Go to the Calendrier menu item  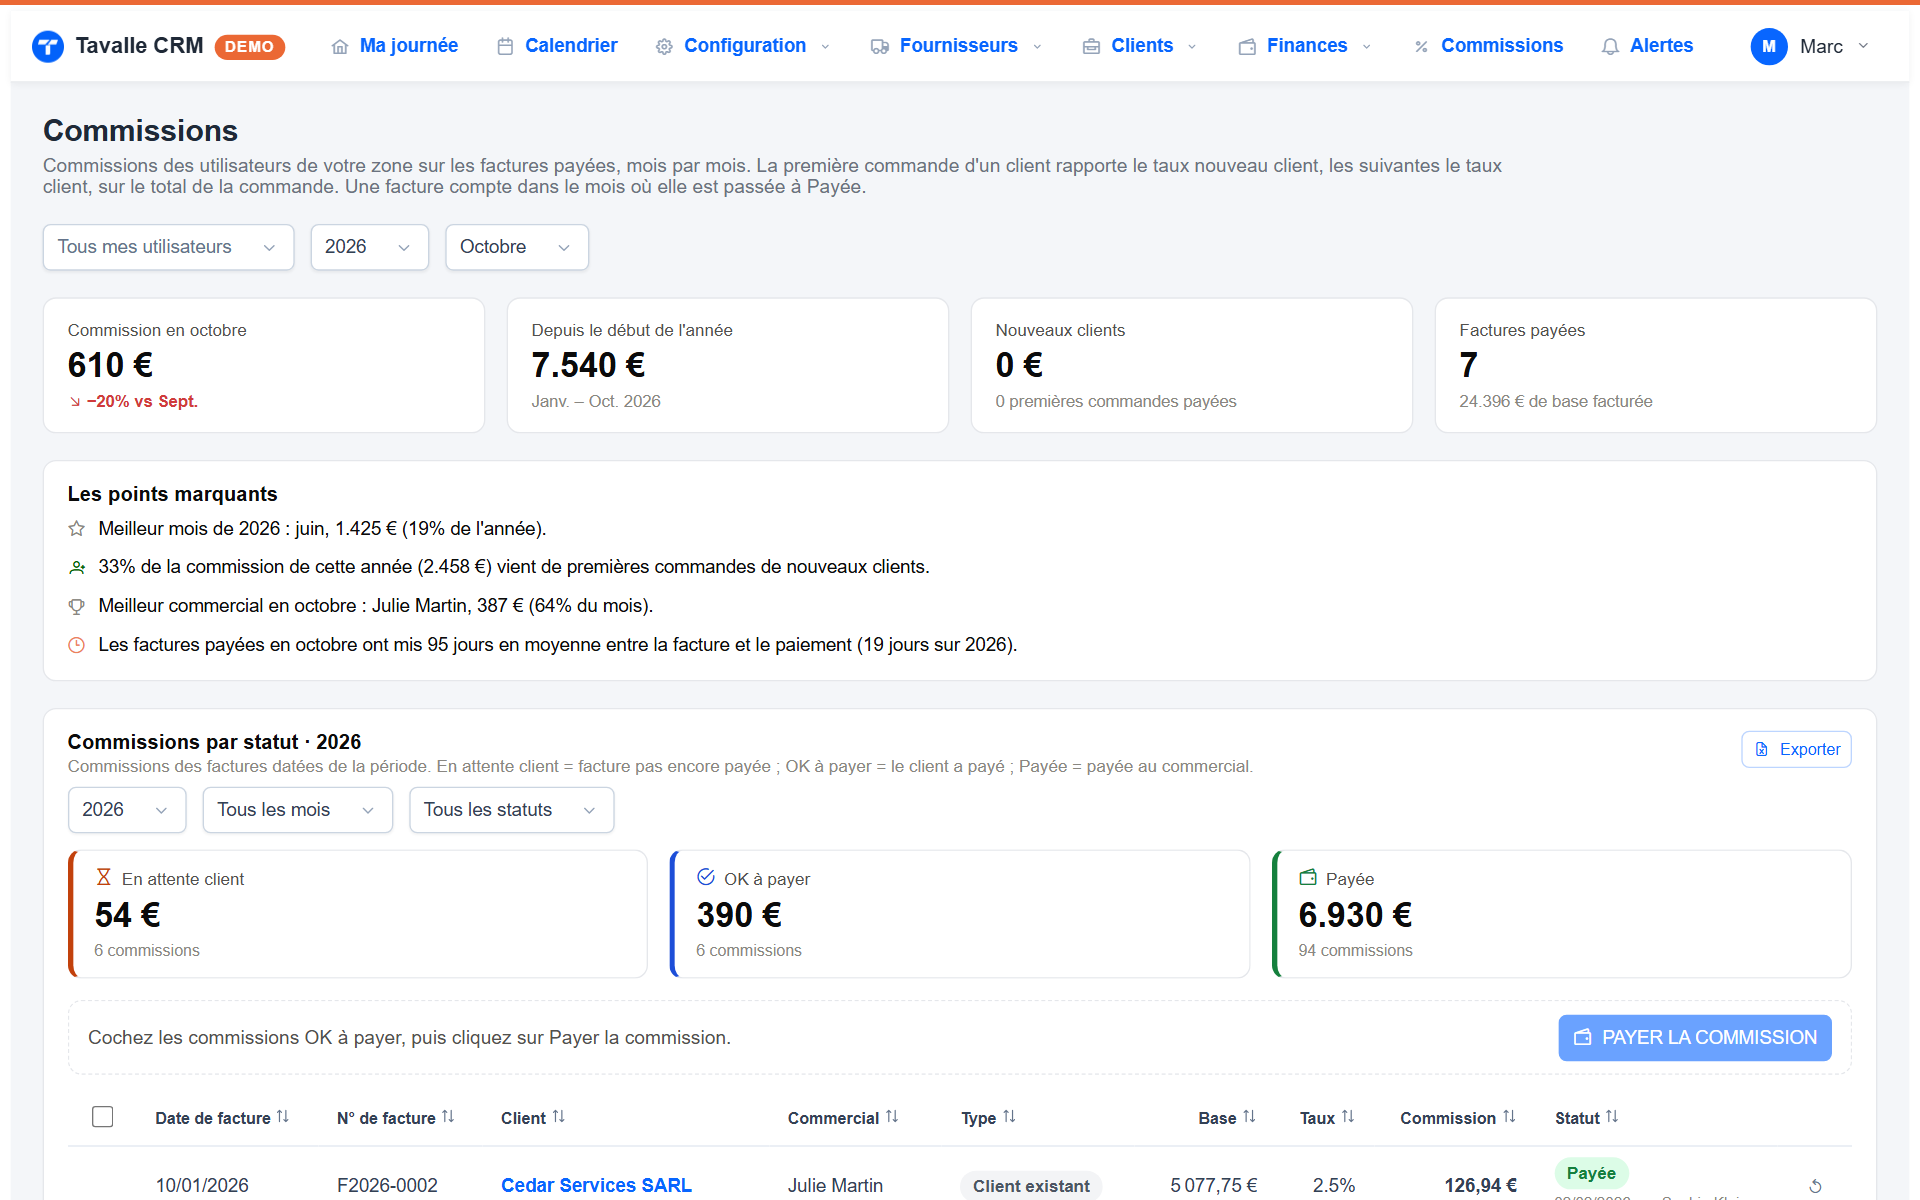point(557,46)
